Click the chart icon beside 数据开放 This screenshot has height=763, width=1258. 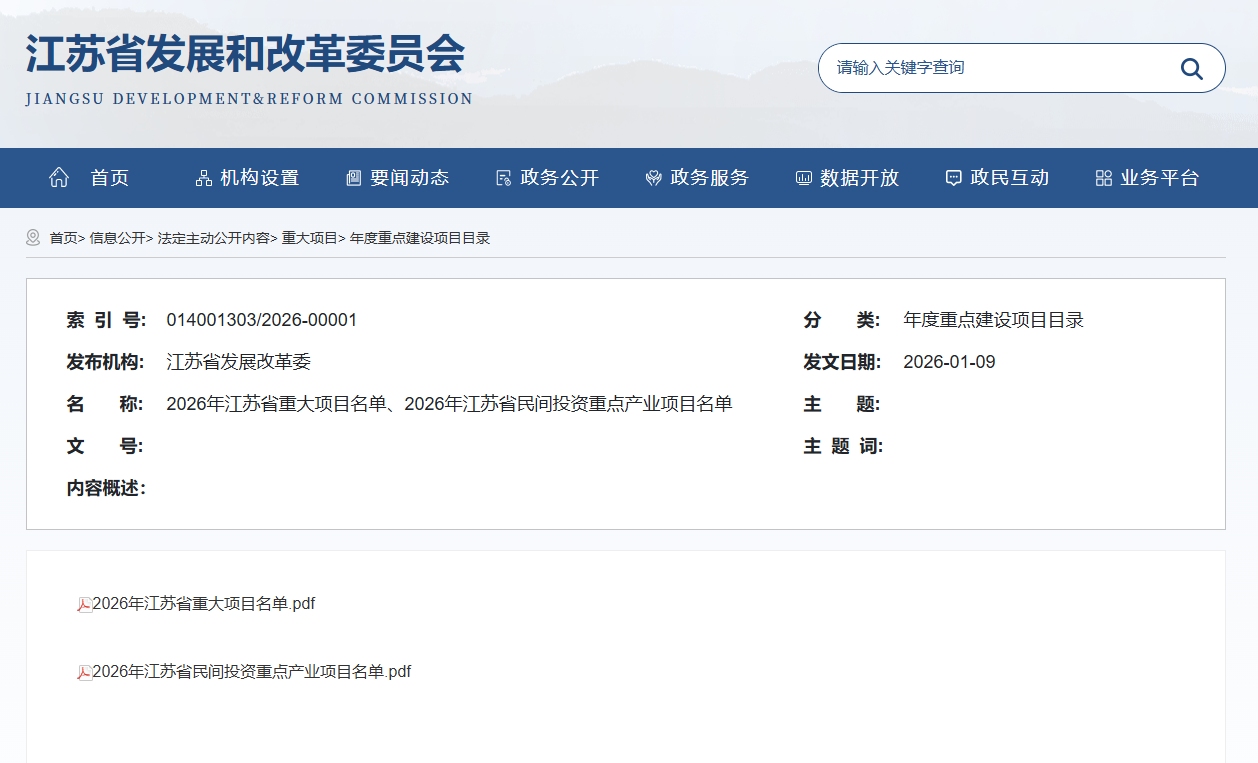click(803, 178)
